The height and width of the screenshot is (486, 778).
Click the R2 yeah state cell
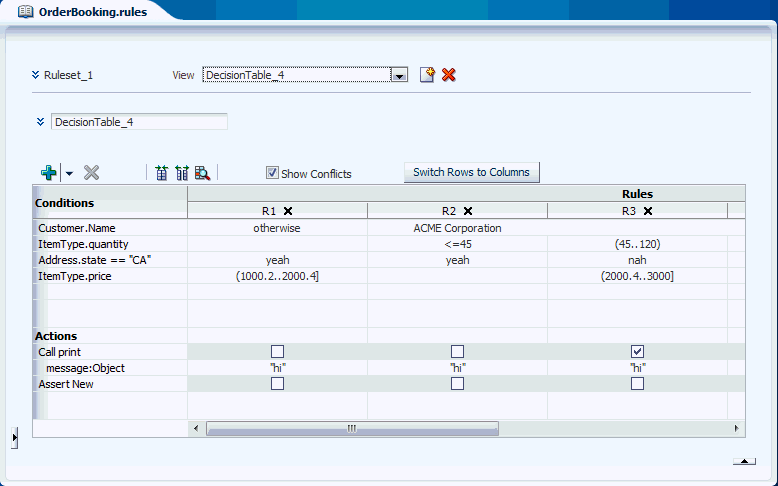pyautogui.click(x=457, y=260)
